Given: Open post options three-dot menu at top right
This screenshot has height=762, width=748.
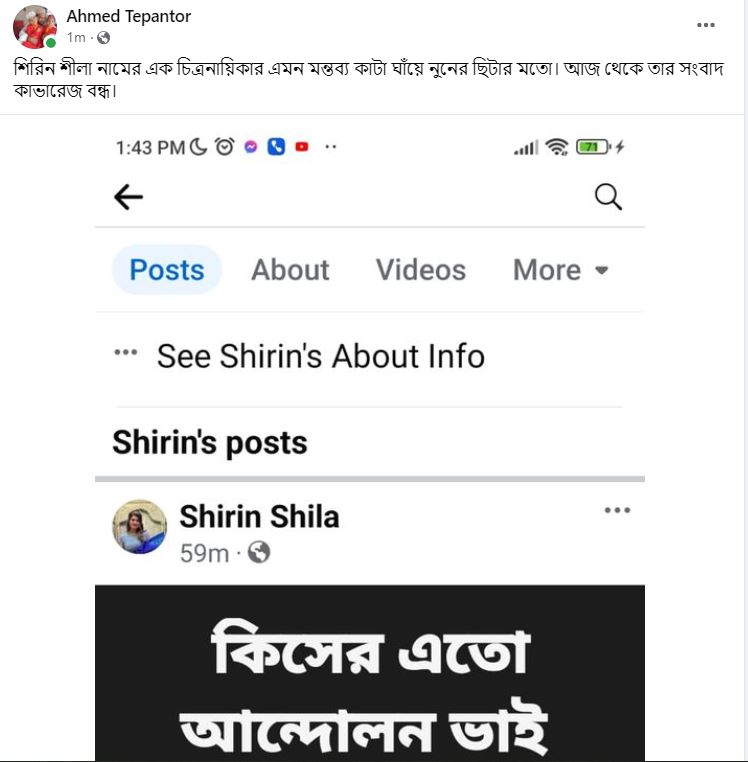Looking at the screenshot, I should pos(706,25).
